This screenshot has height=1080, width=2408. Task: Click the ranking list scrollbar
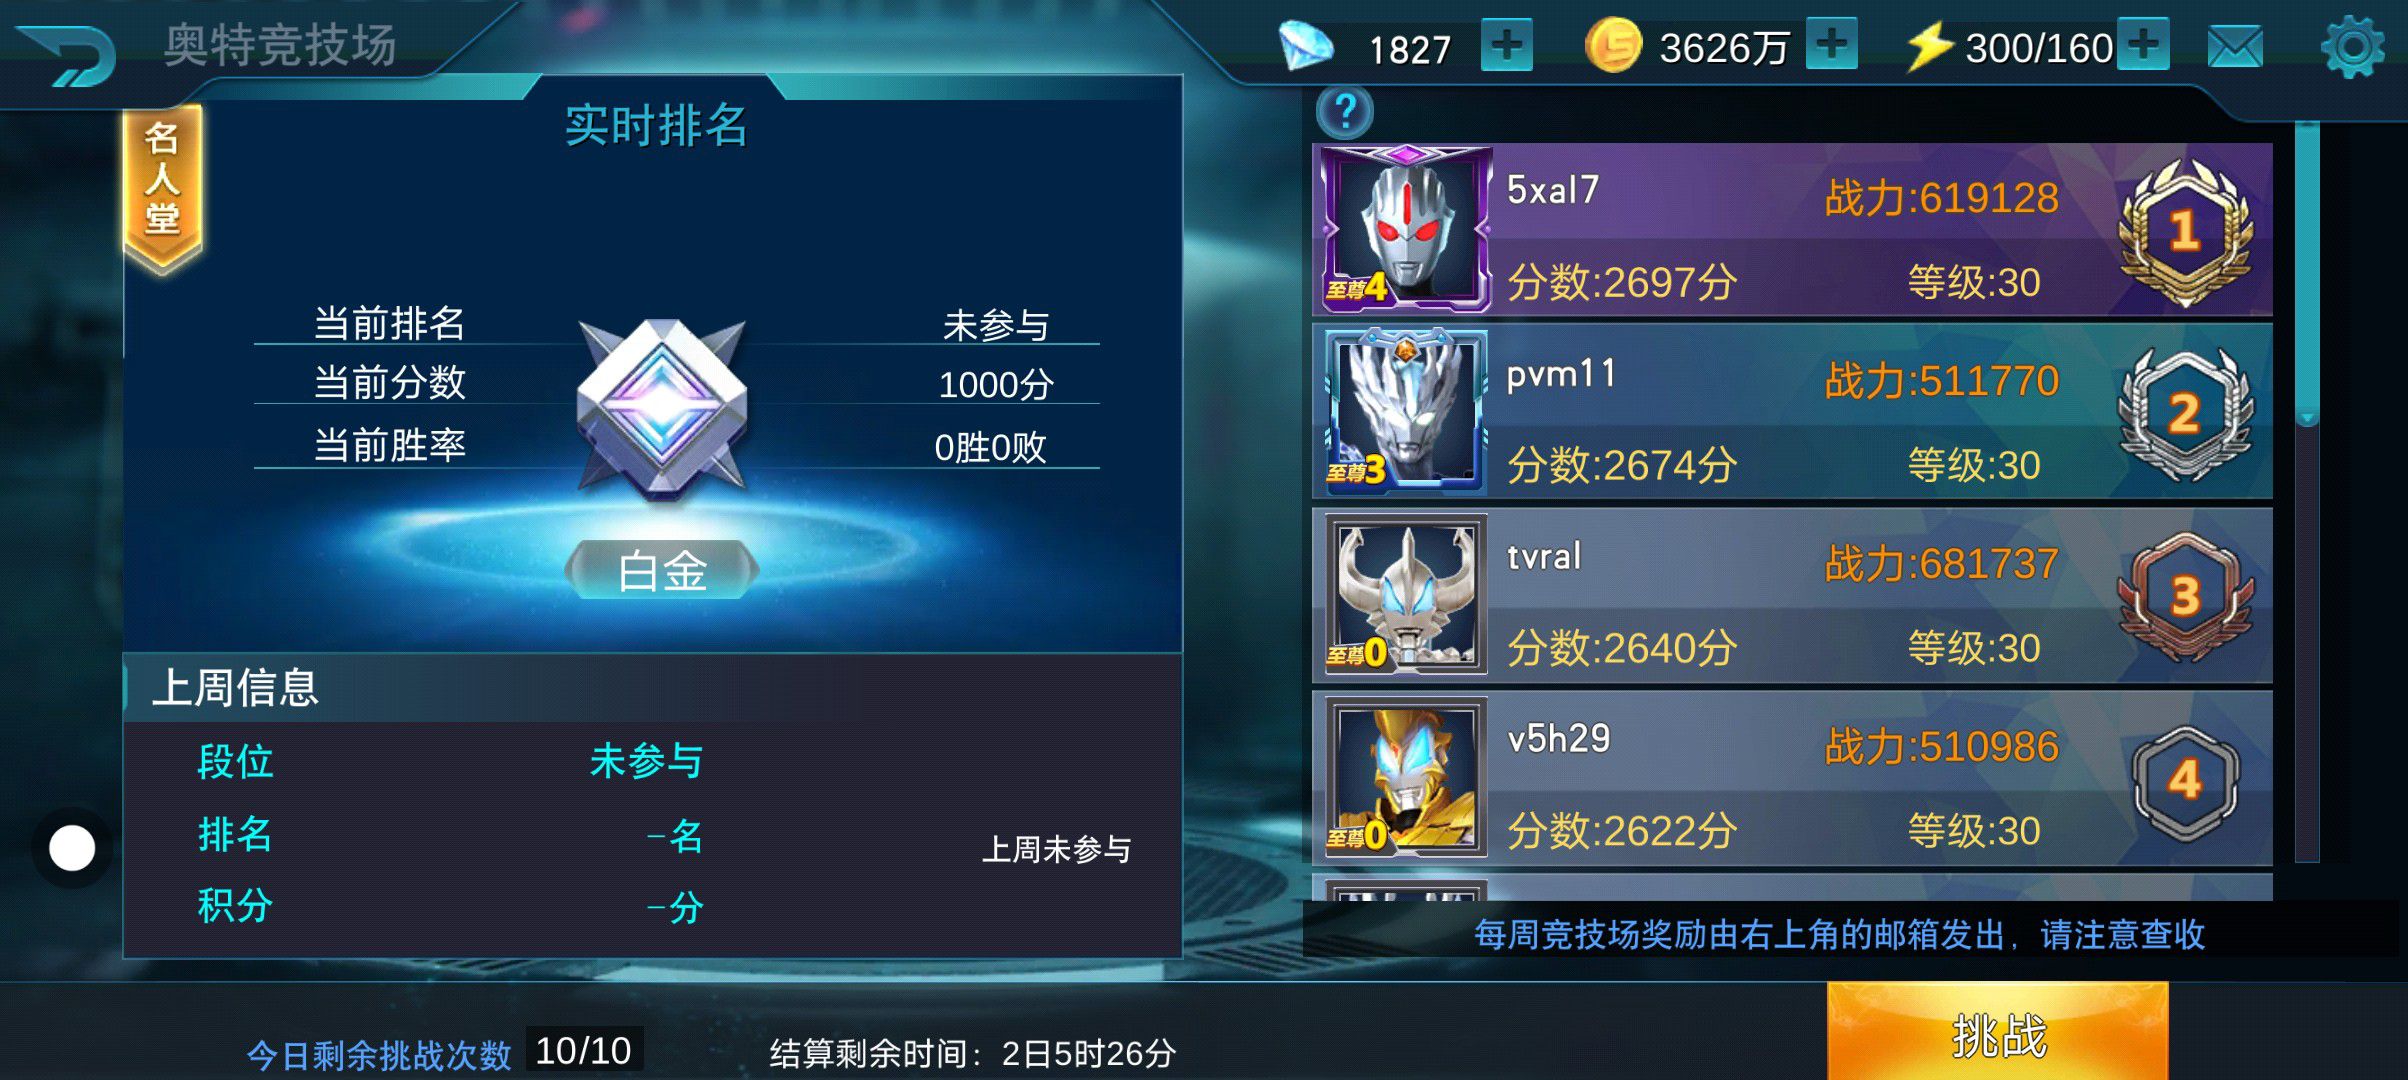tap(2306, 490)
